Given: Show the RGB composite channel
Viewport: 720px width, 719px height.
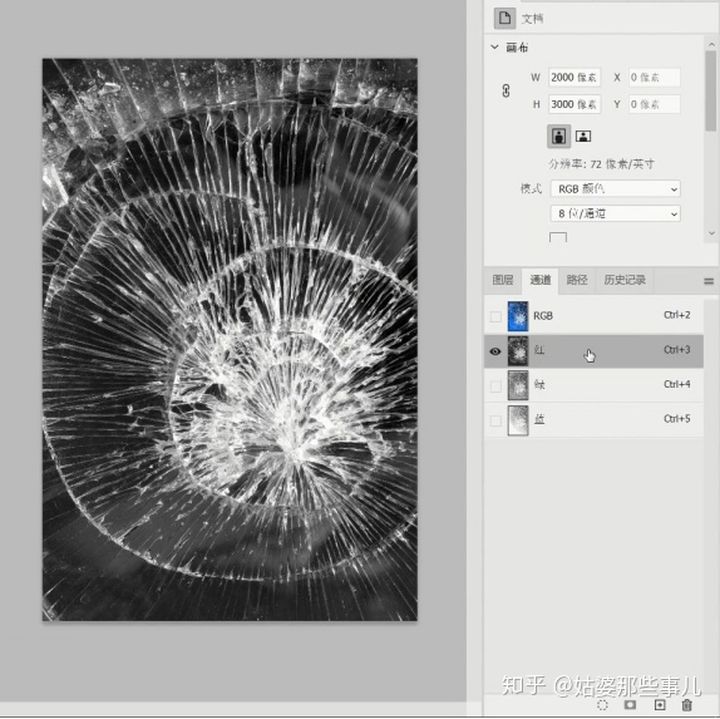Looking at the screenshot, I should 495,316.
